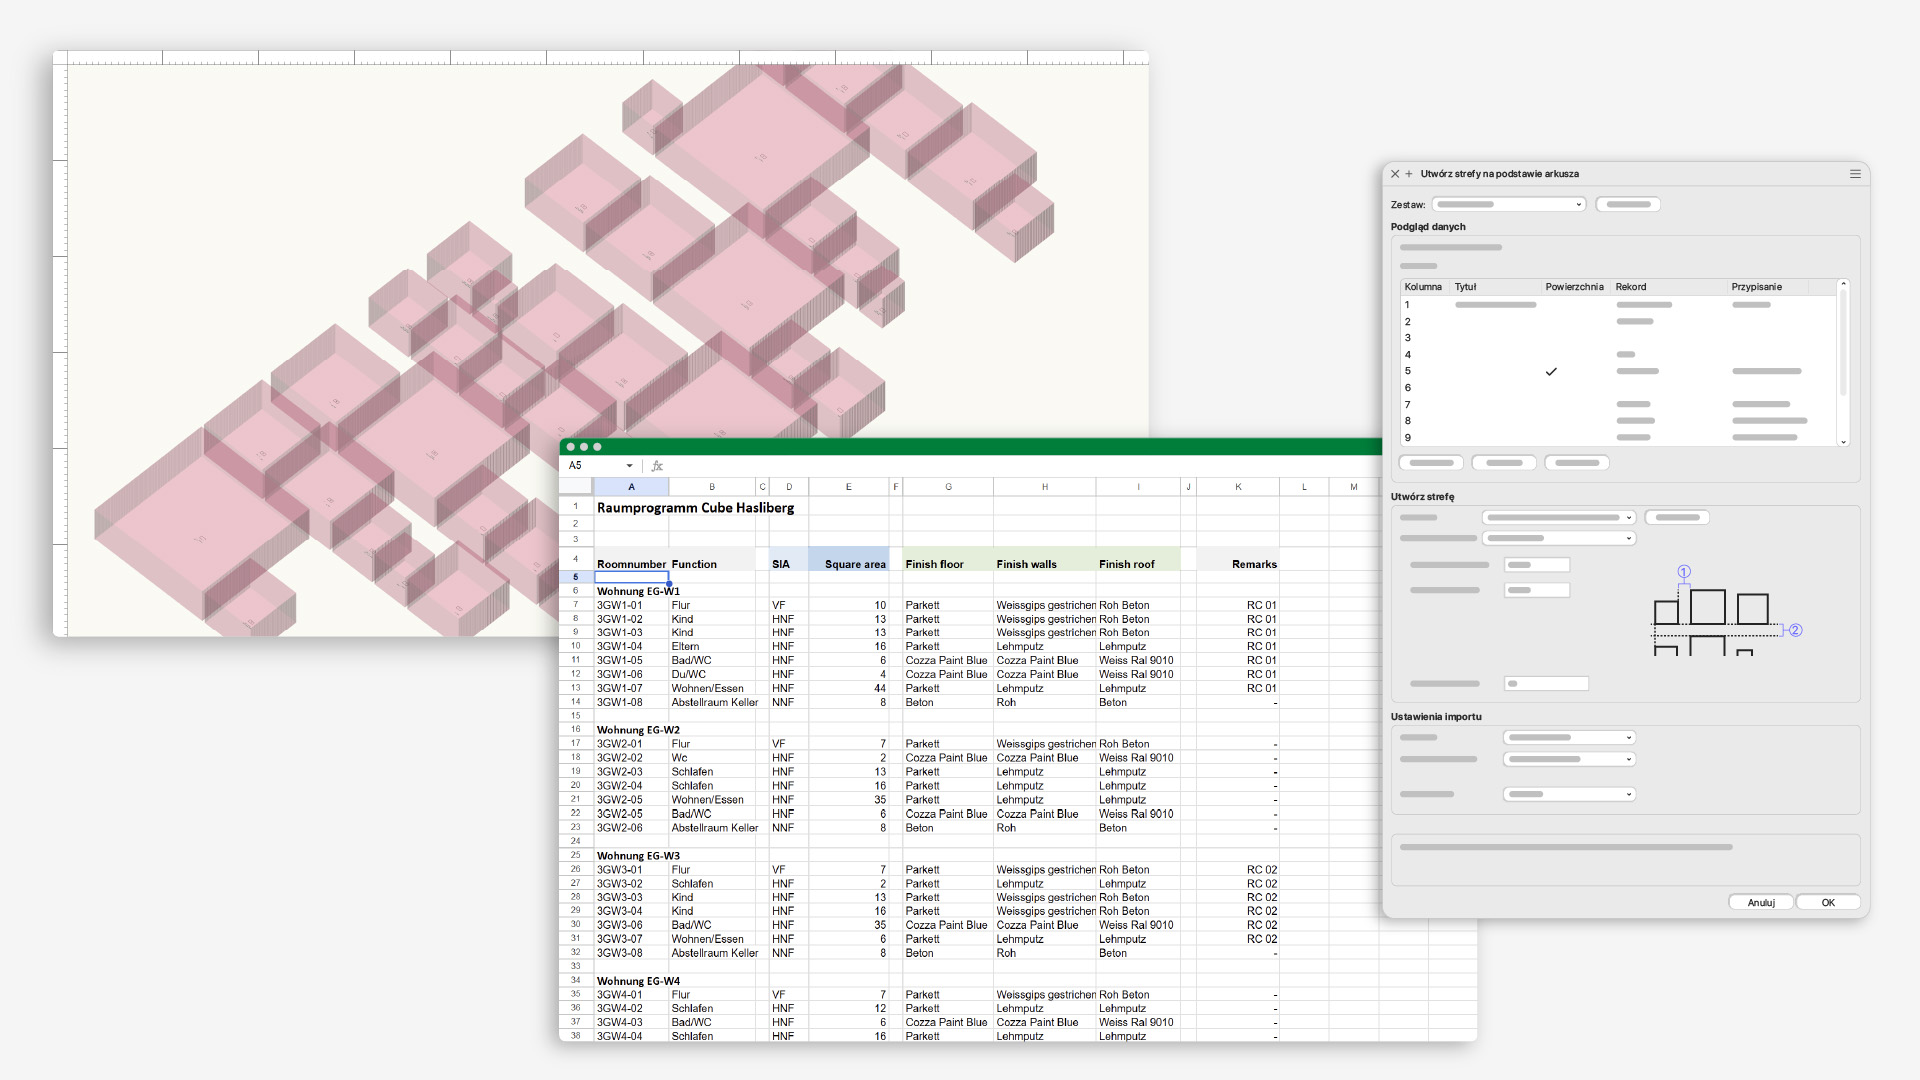Select cell with Raumprogramm Cube Hasliberg title

coord(631,508)
